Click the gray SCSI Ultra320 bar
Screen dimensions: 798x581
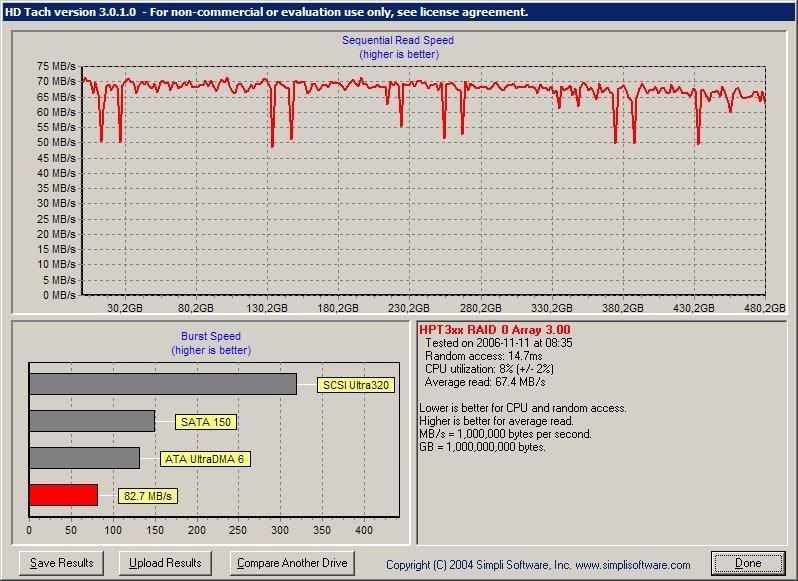163,384
